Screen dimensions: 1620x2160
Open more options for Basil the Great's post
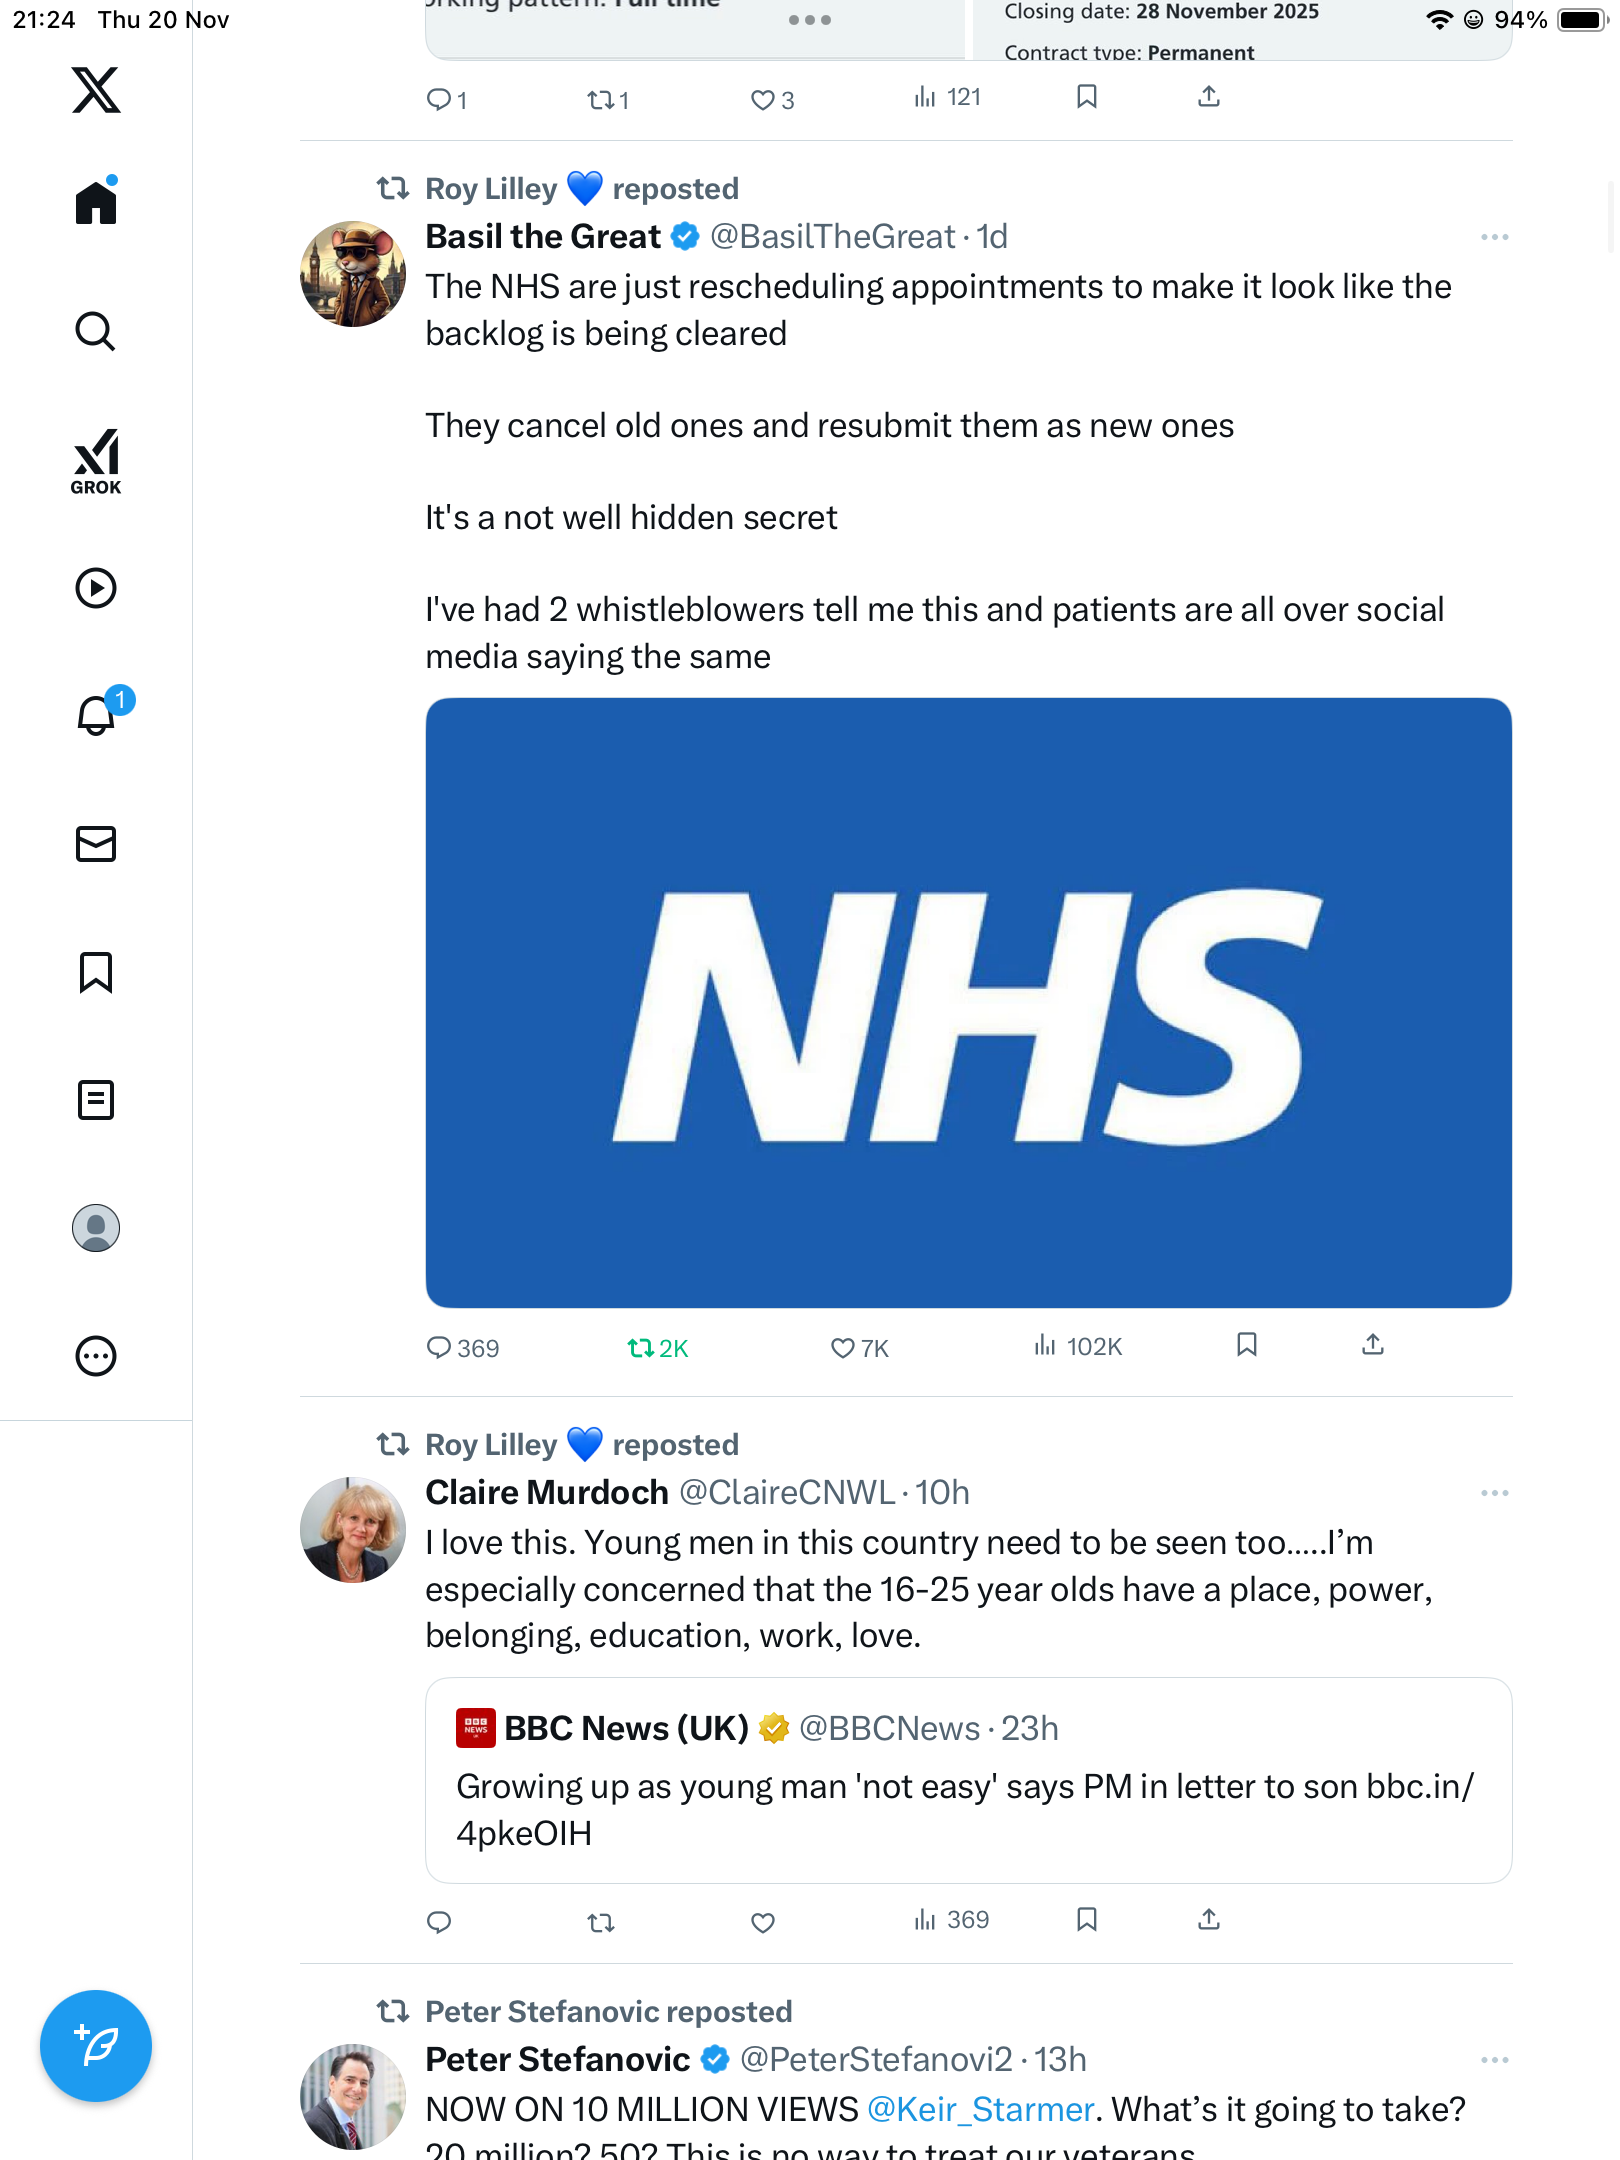click(1494, 237)
